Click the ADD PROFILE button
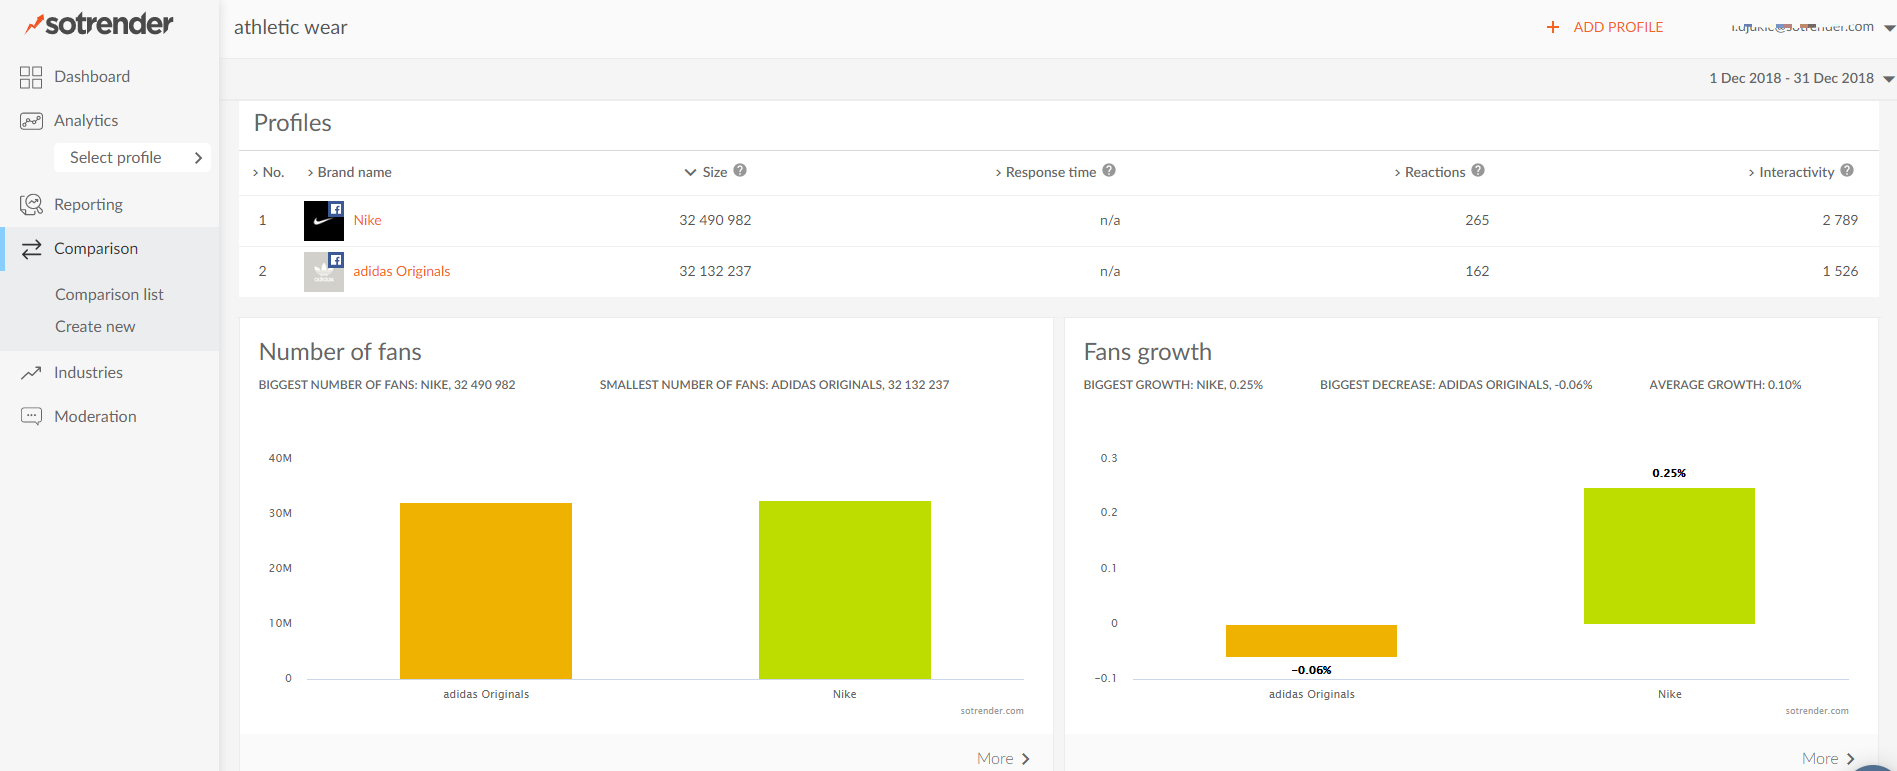This screenshot has width=1897, height=771. click(1605, 27)
